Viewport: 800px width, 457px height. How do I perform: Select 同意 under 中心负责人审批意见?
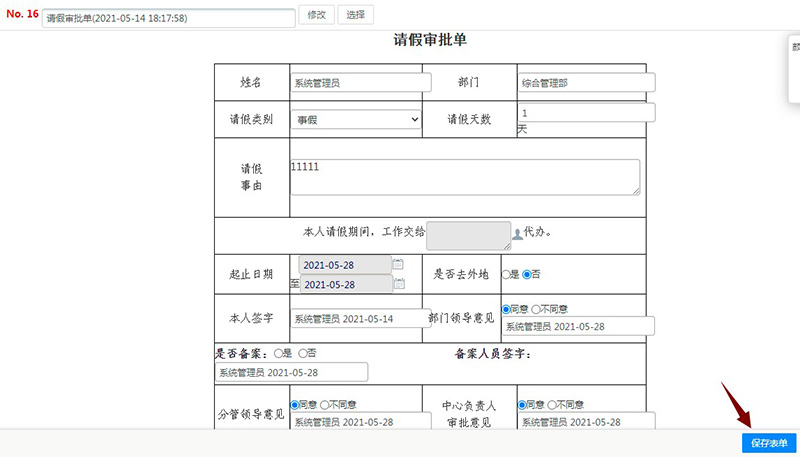[x=522, y=405]
